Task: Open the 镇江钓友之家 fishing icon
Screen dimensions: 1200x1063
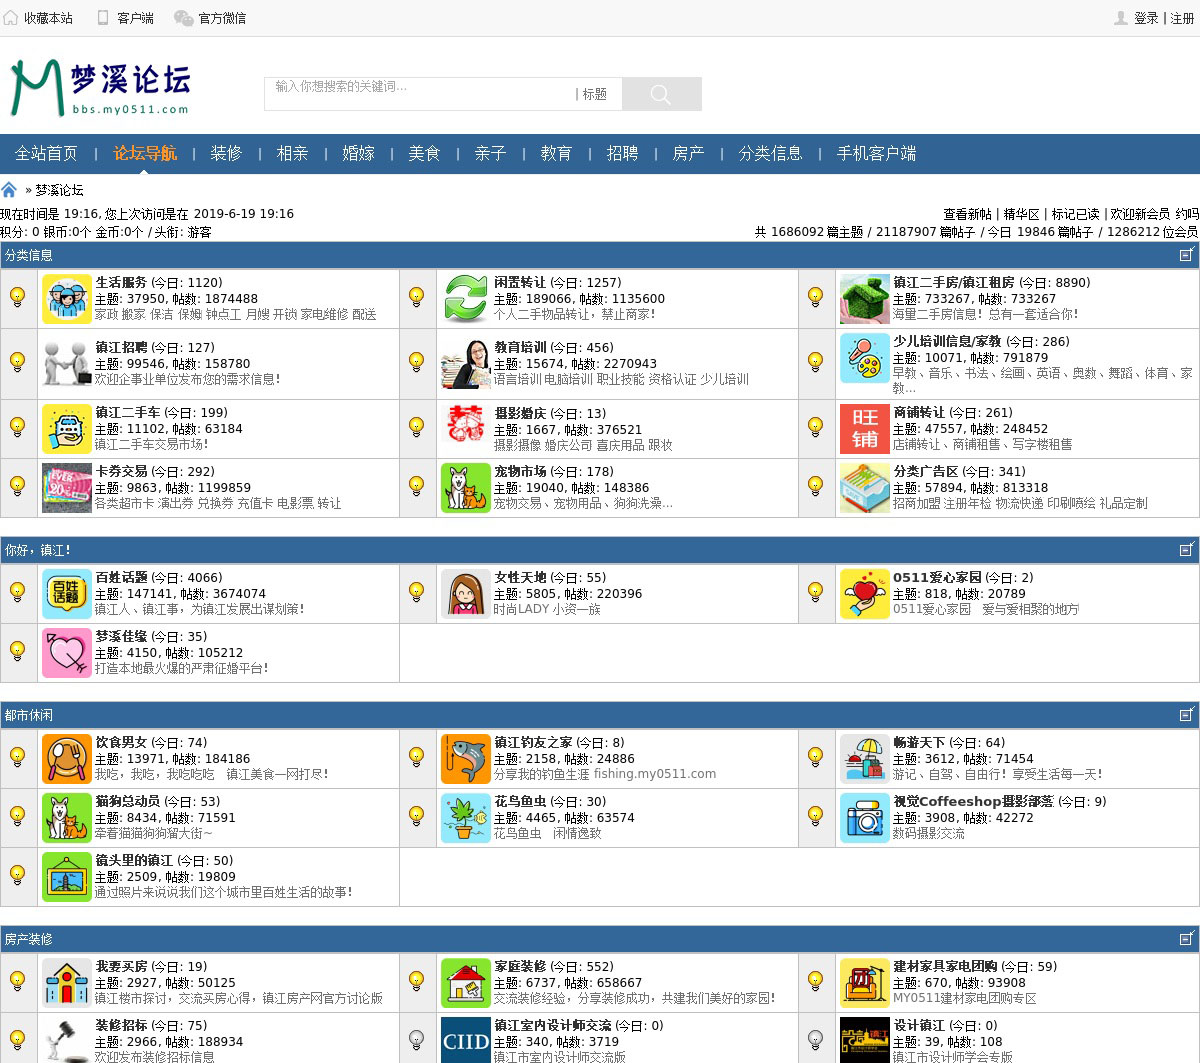Action: [465, 758]
